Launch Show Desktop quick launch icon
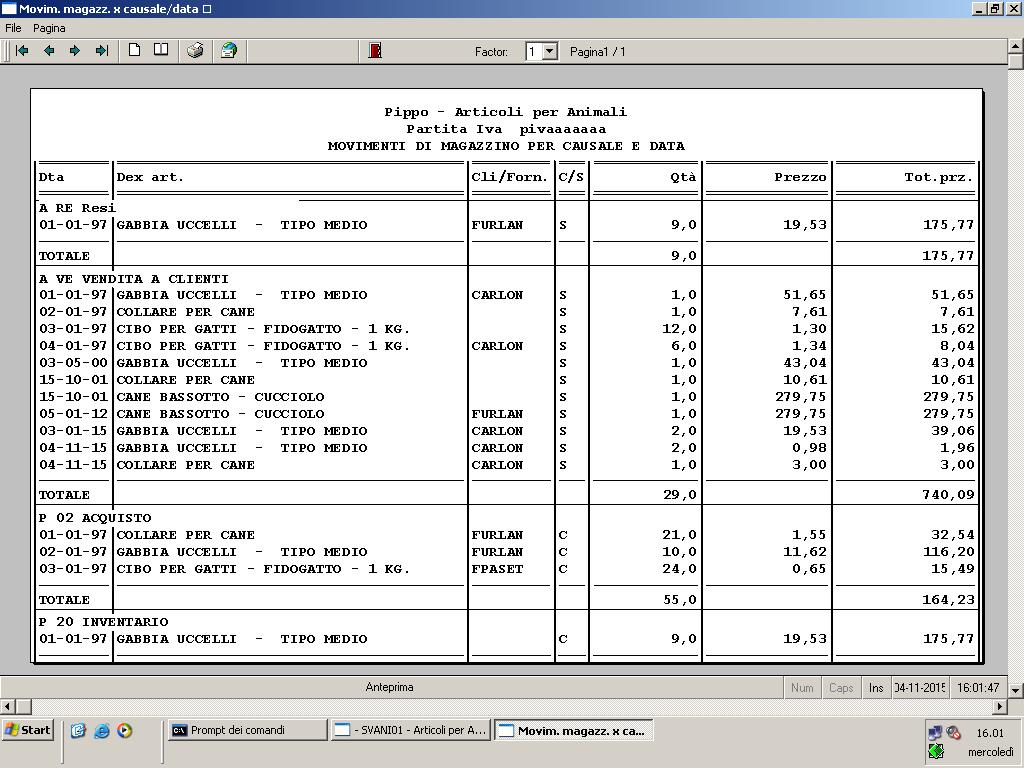The image size is (1024, 768). click(x=78, y=730)
